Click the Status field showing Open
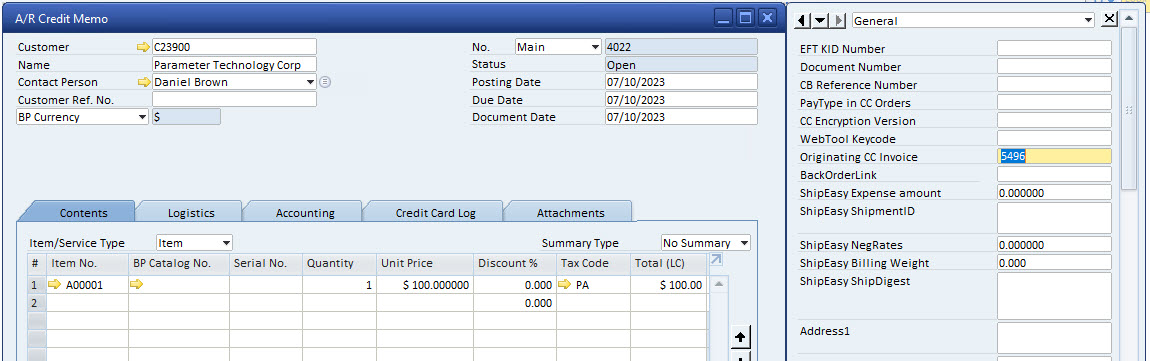1150x361 pixels. point(681,65)
